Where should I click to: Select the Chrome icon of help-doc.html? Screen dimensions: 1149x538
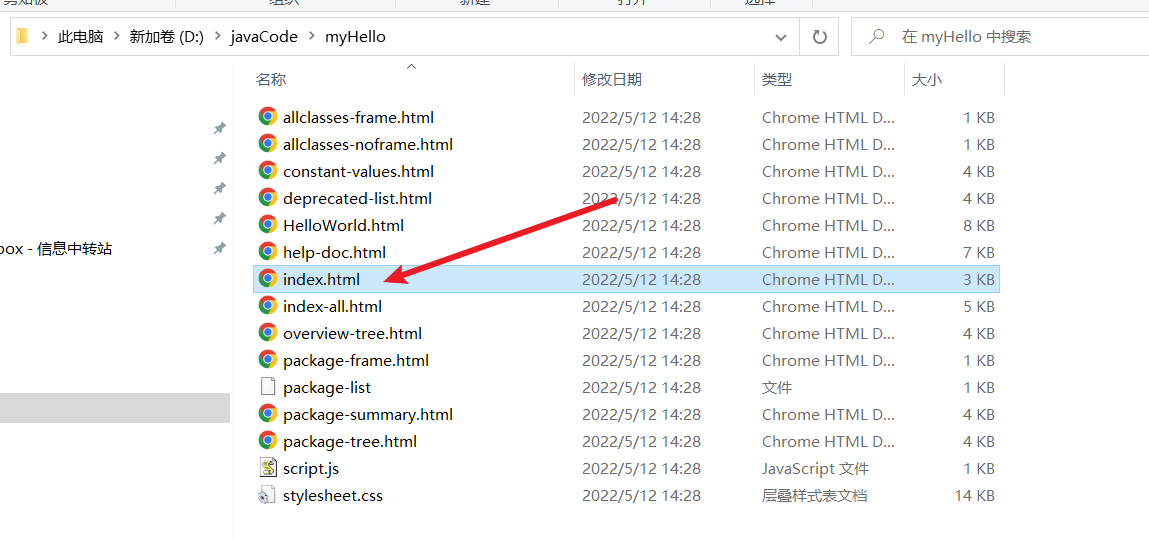pyautogui.click(x=267, y=252)
